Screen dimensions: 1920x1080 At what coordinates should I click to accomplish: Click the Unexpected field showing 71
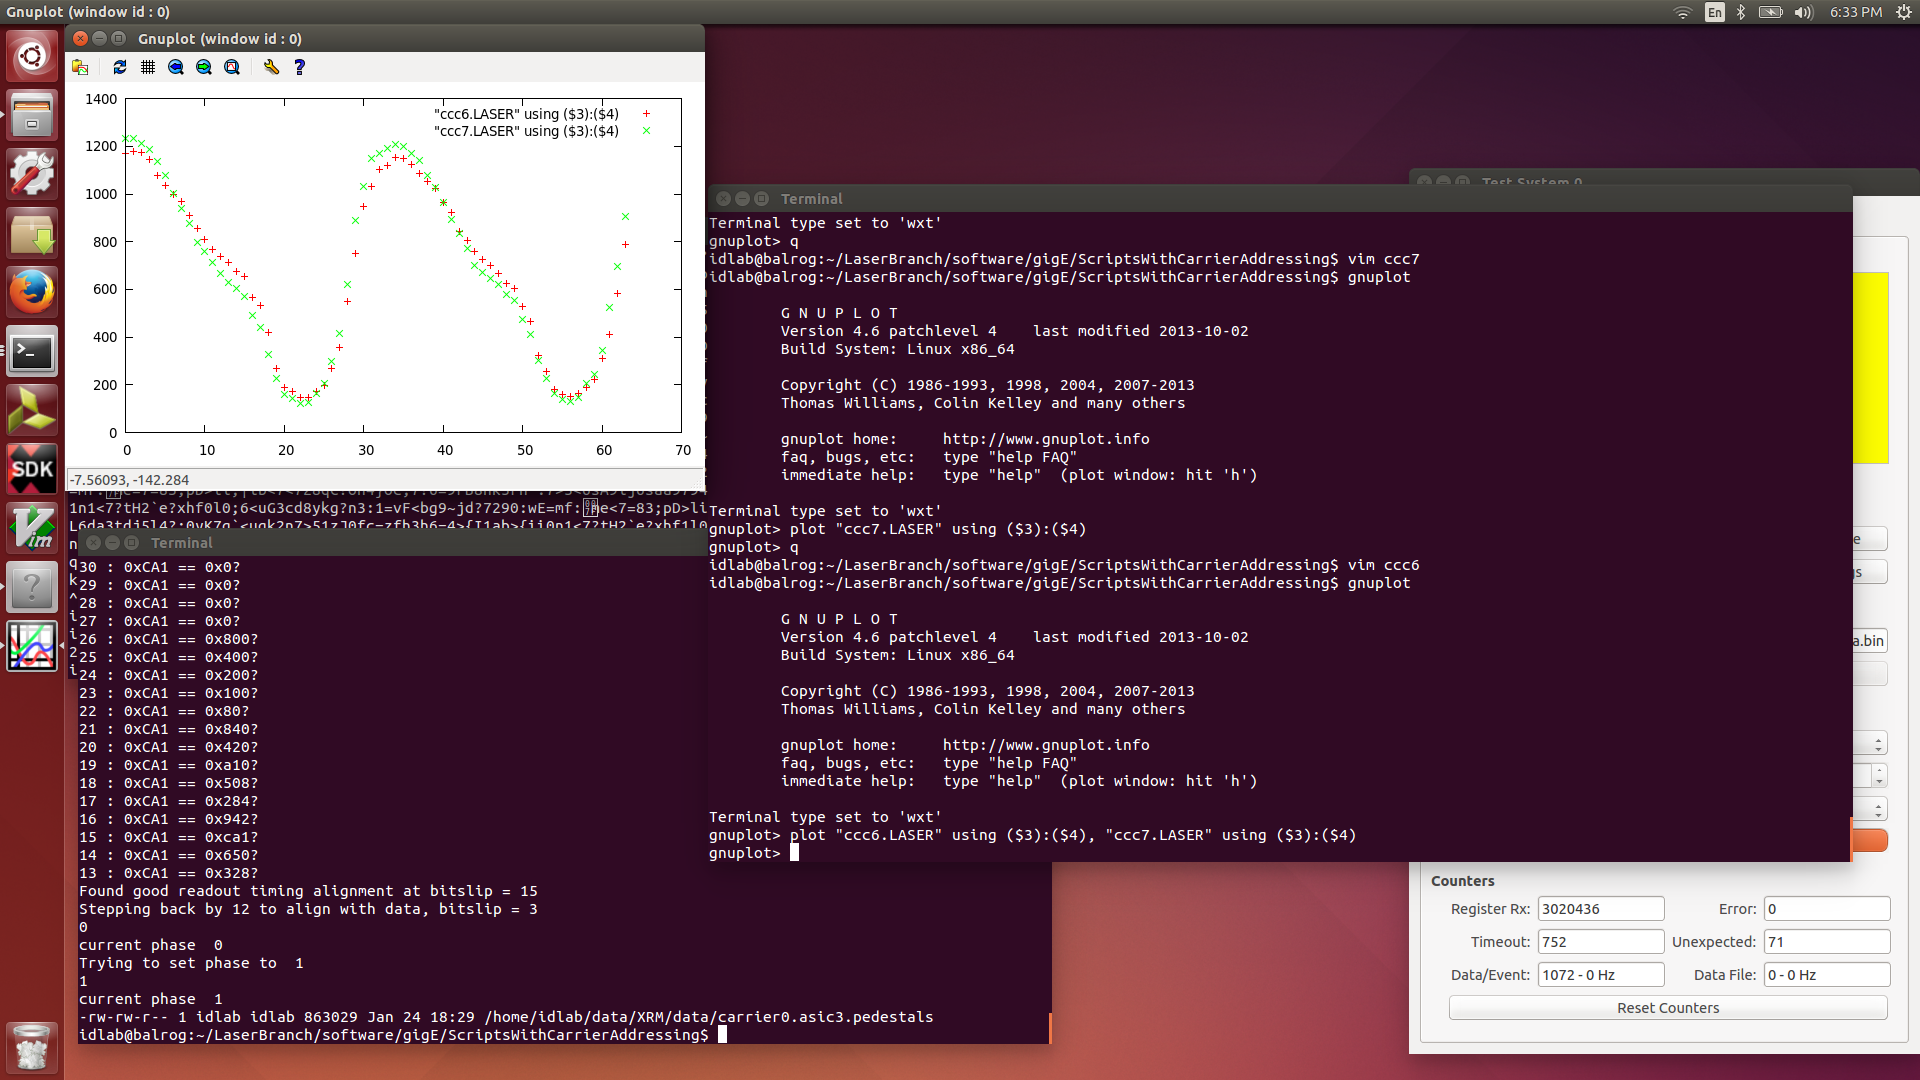(1827, 942)
